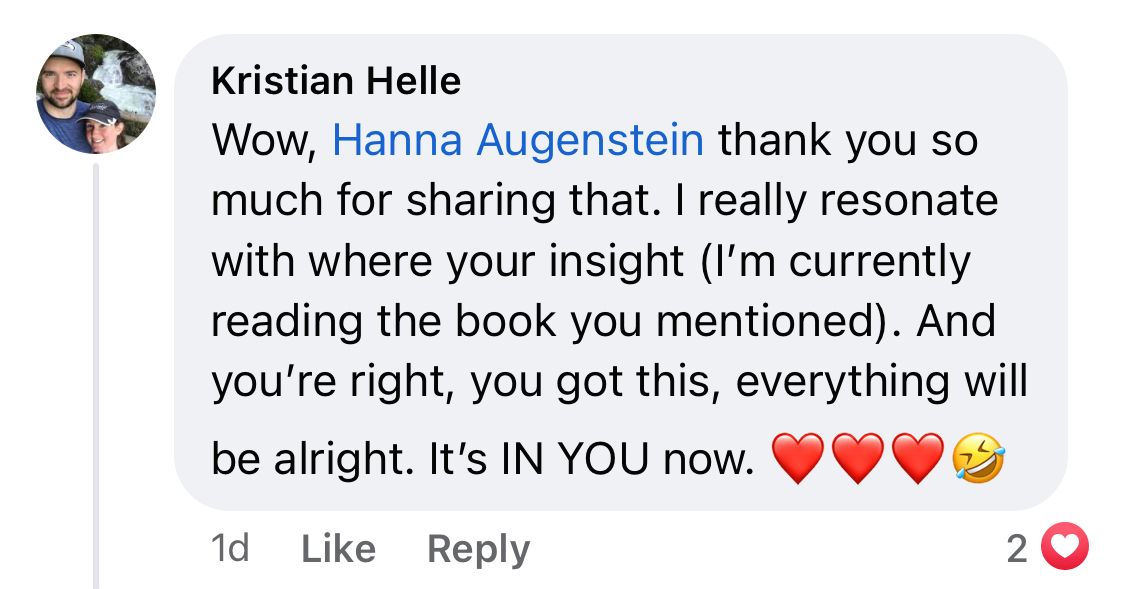Click the sentence "It's IN YOU now."

click(x=591, y=458)
